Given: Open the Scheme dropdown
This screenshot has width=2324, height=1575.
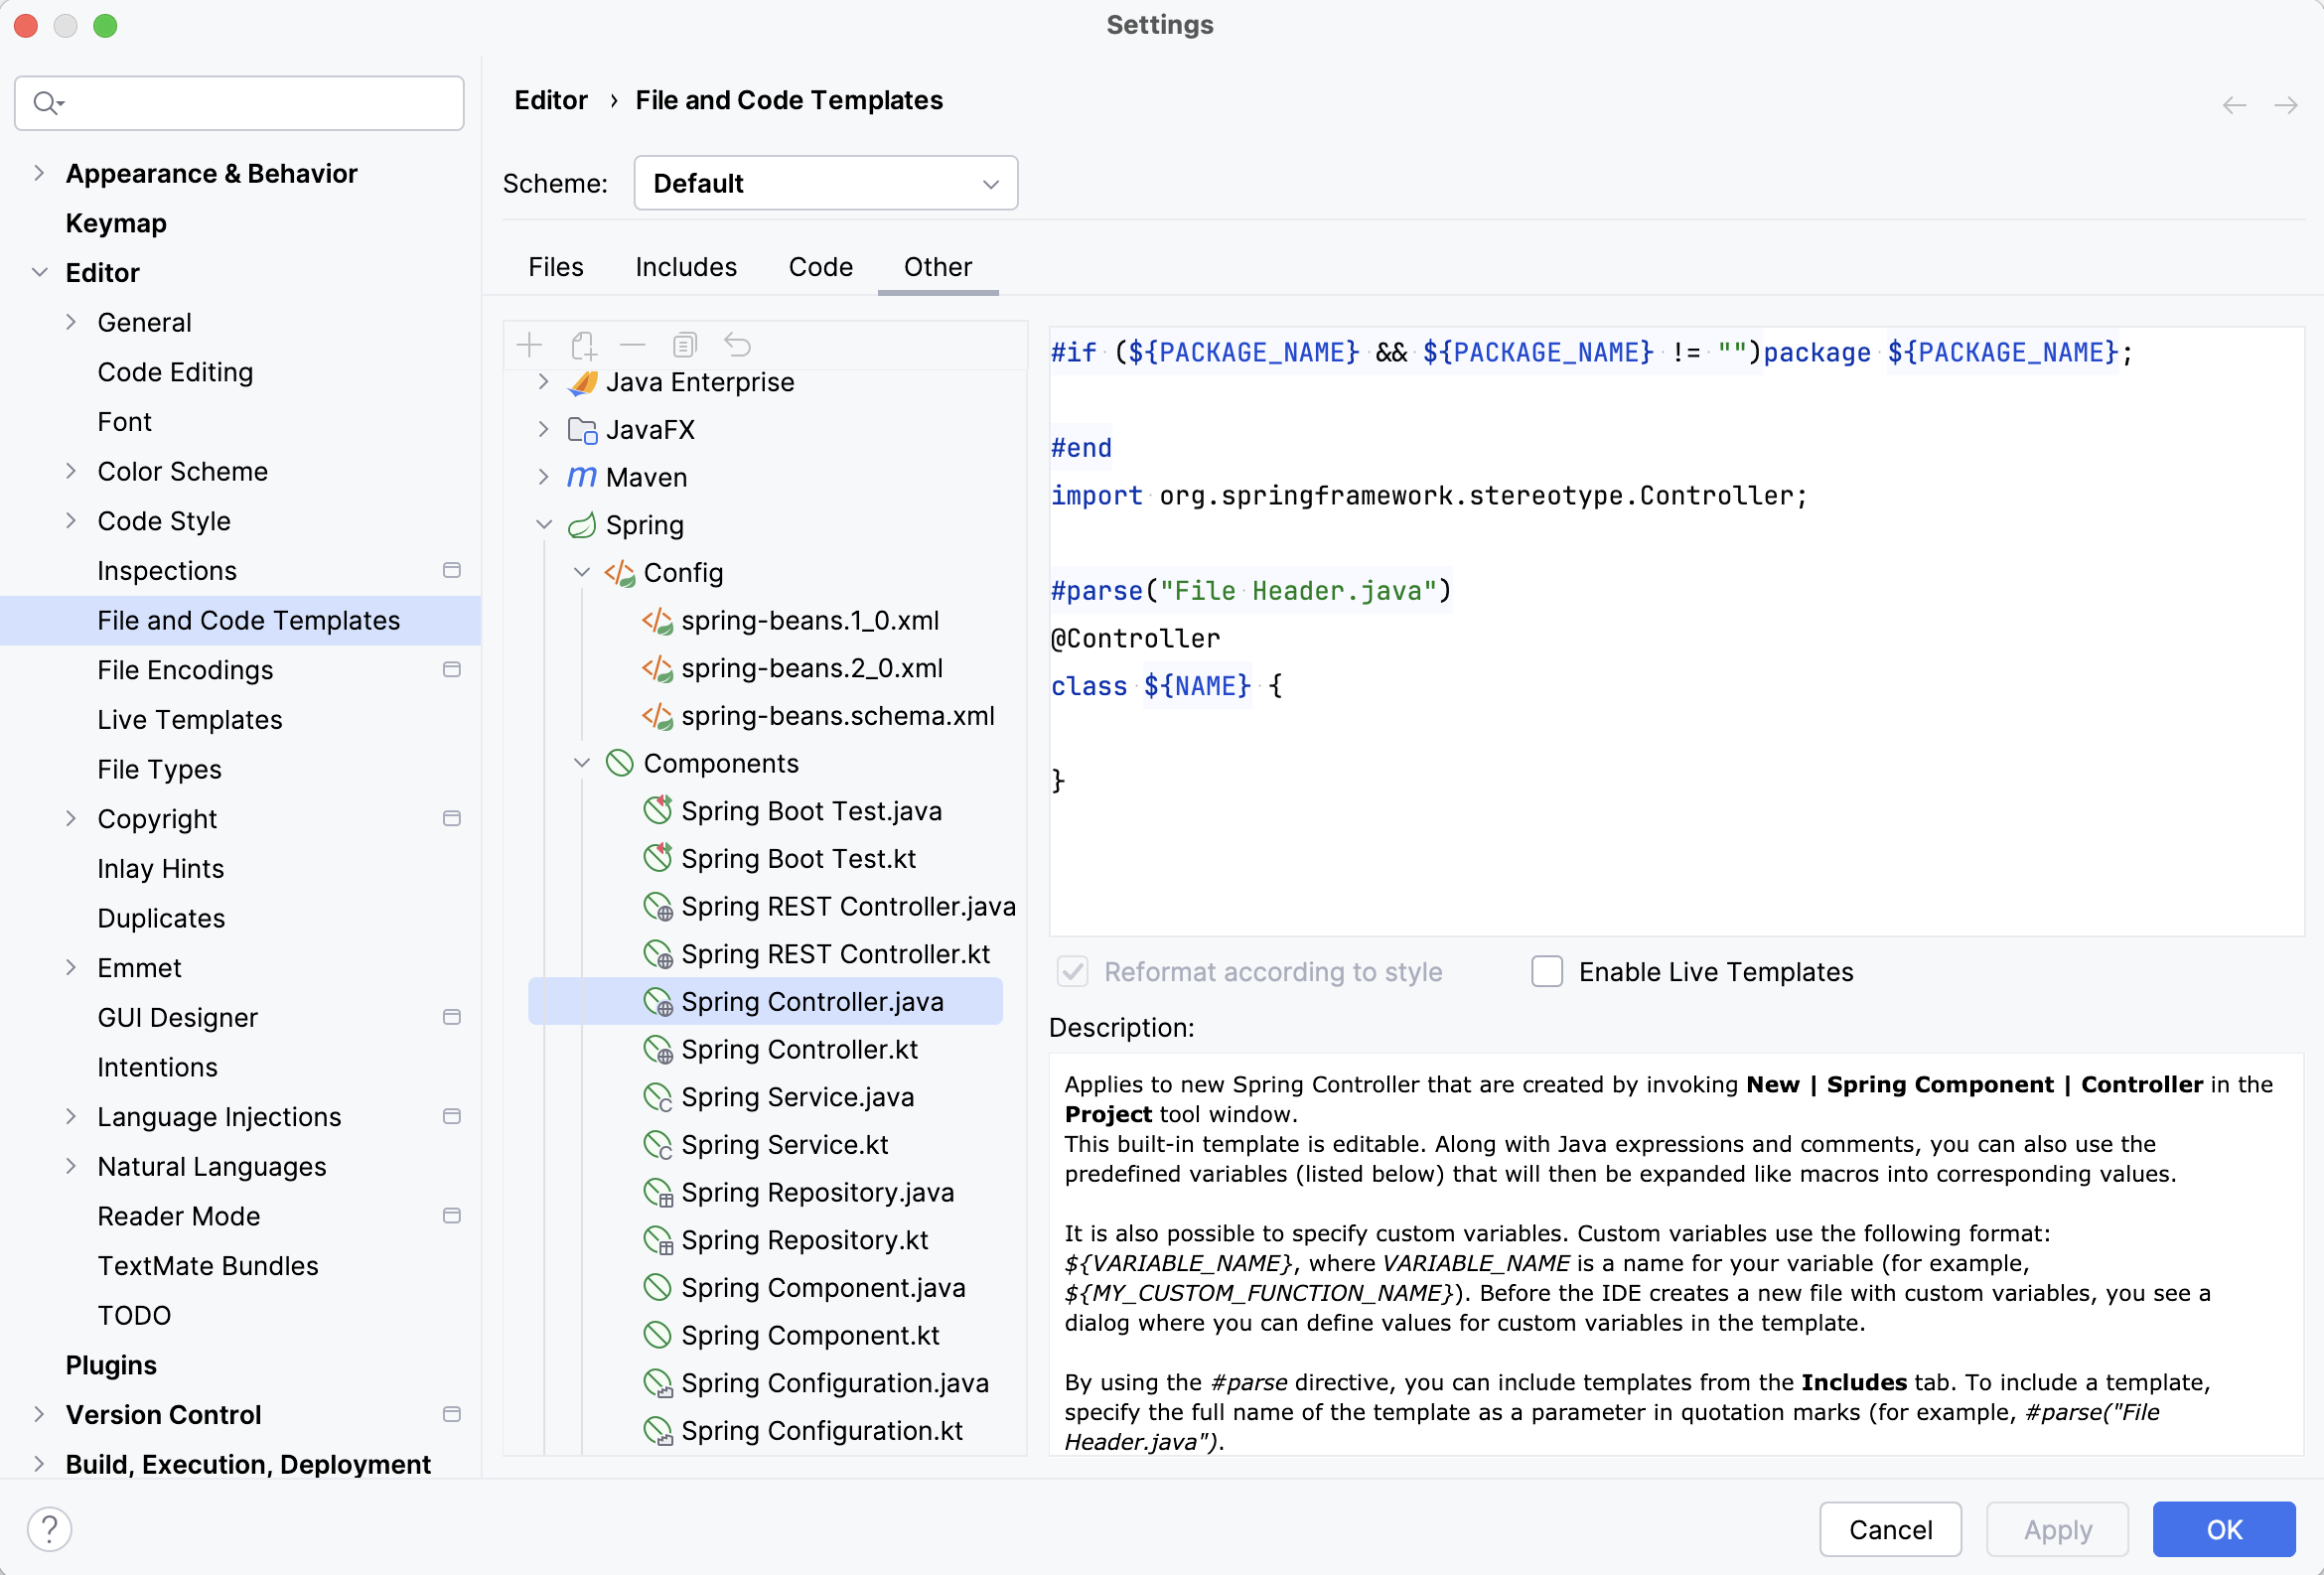Looking at the screenshot, I should [824, 183].
